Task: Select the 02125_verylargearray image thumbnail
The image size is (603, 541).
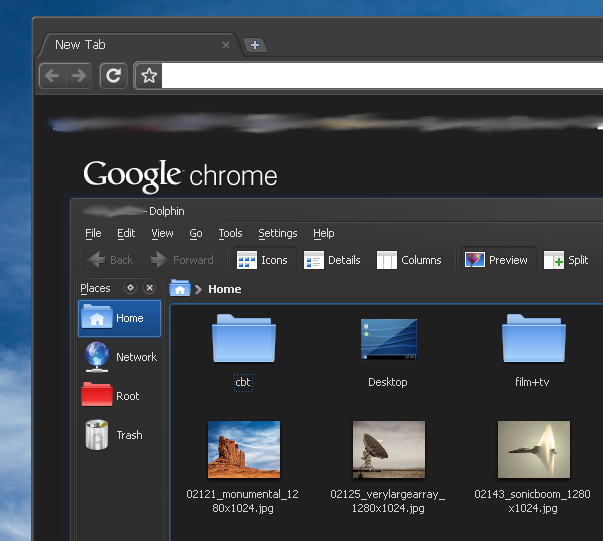Action: coord(389,449)
